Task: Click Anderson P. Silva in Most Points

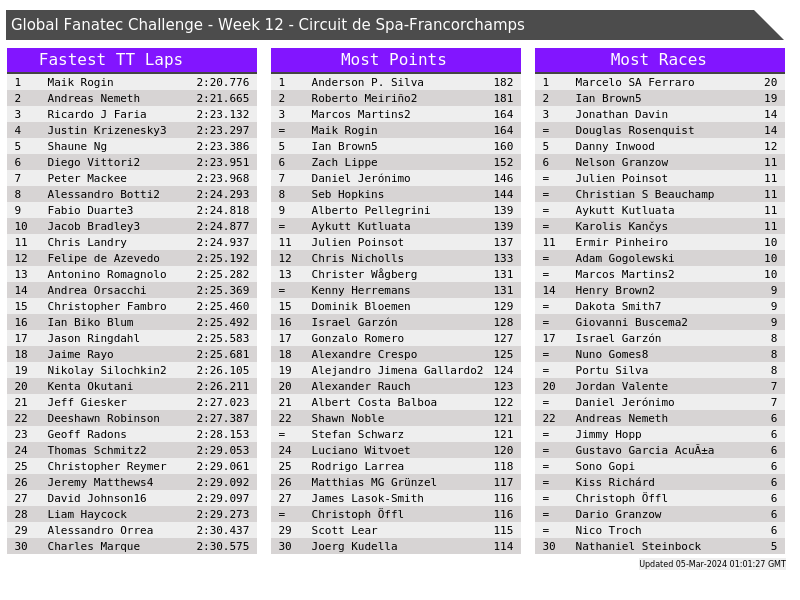Action: point(367,82)
